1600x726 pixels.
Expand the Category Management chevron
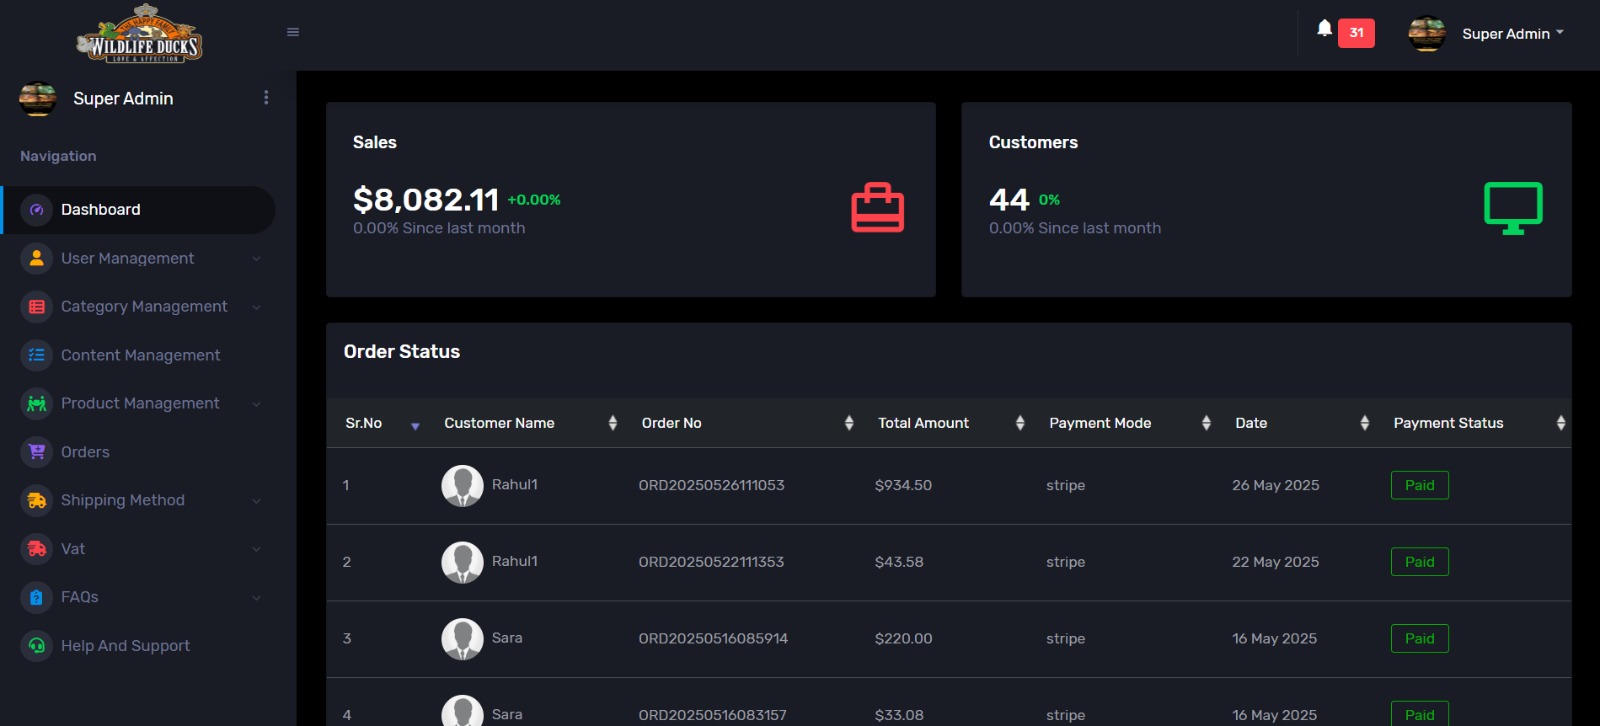point(256,307)
